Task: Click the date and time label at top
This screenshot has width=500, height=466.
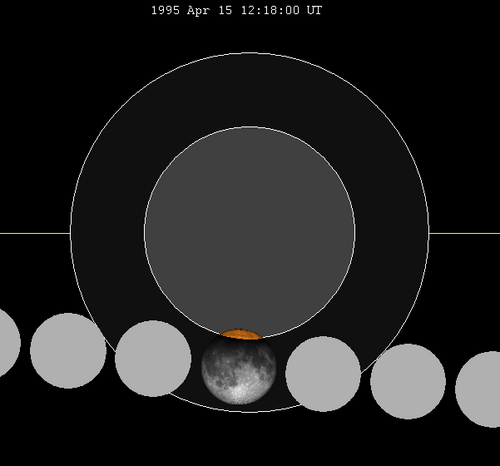Action: (236, 10)
